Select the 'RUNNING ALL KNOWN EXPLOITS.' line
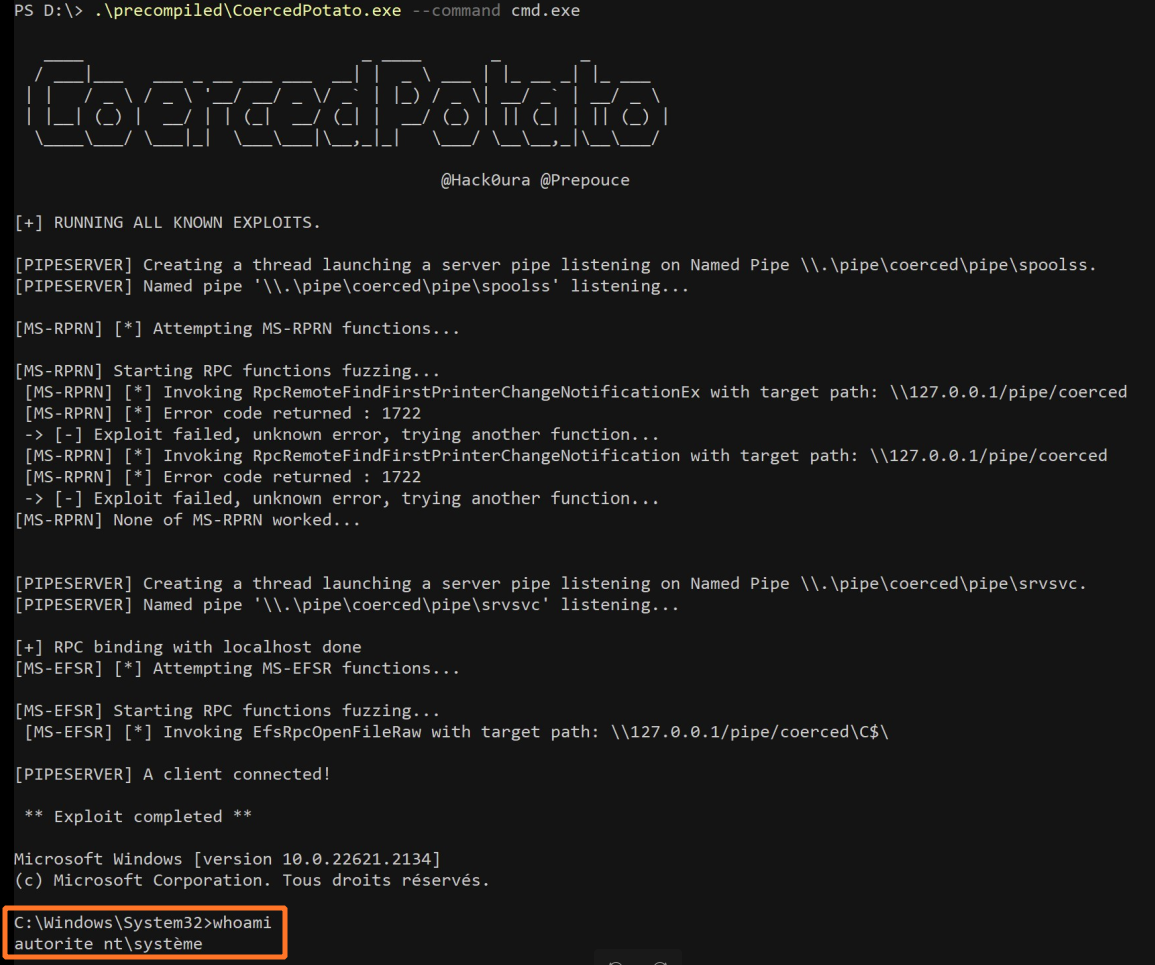The image size is (1155, 965). tap(168, 222)
